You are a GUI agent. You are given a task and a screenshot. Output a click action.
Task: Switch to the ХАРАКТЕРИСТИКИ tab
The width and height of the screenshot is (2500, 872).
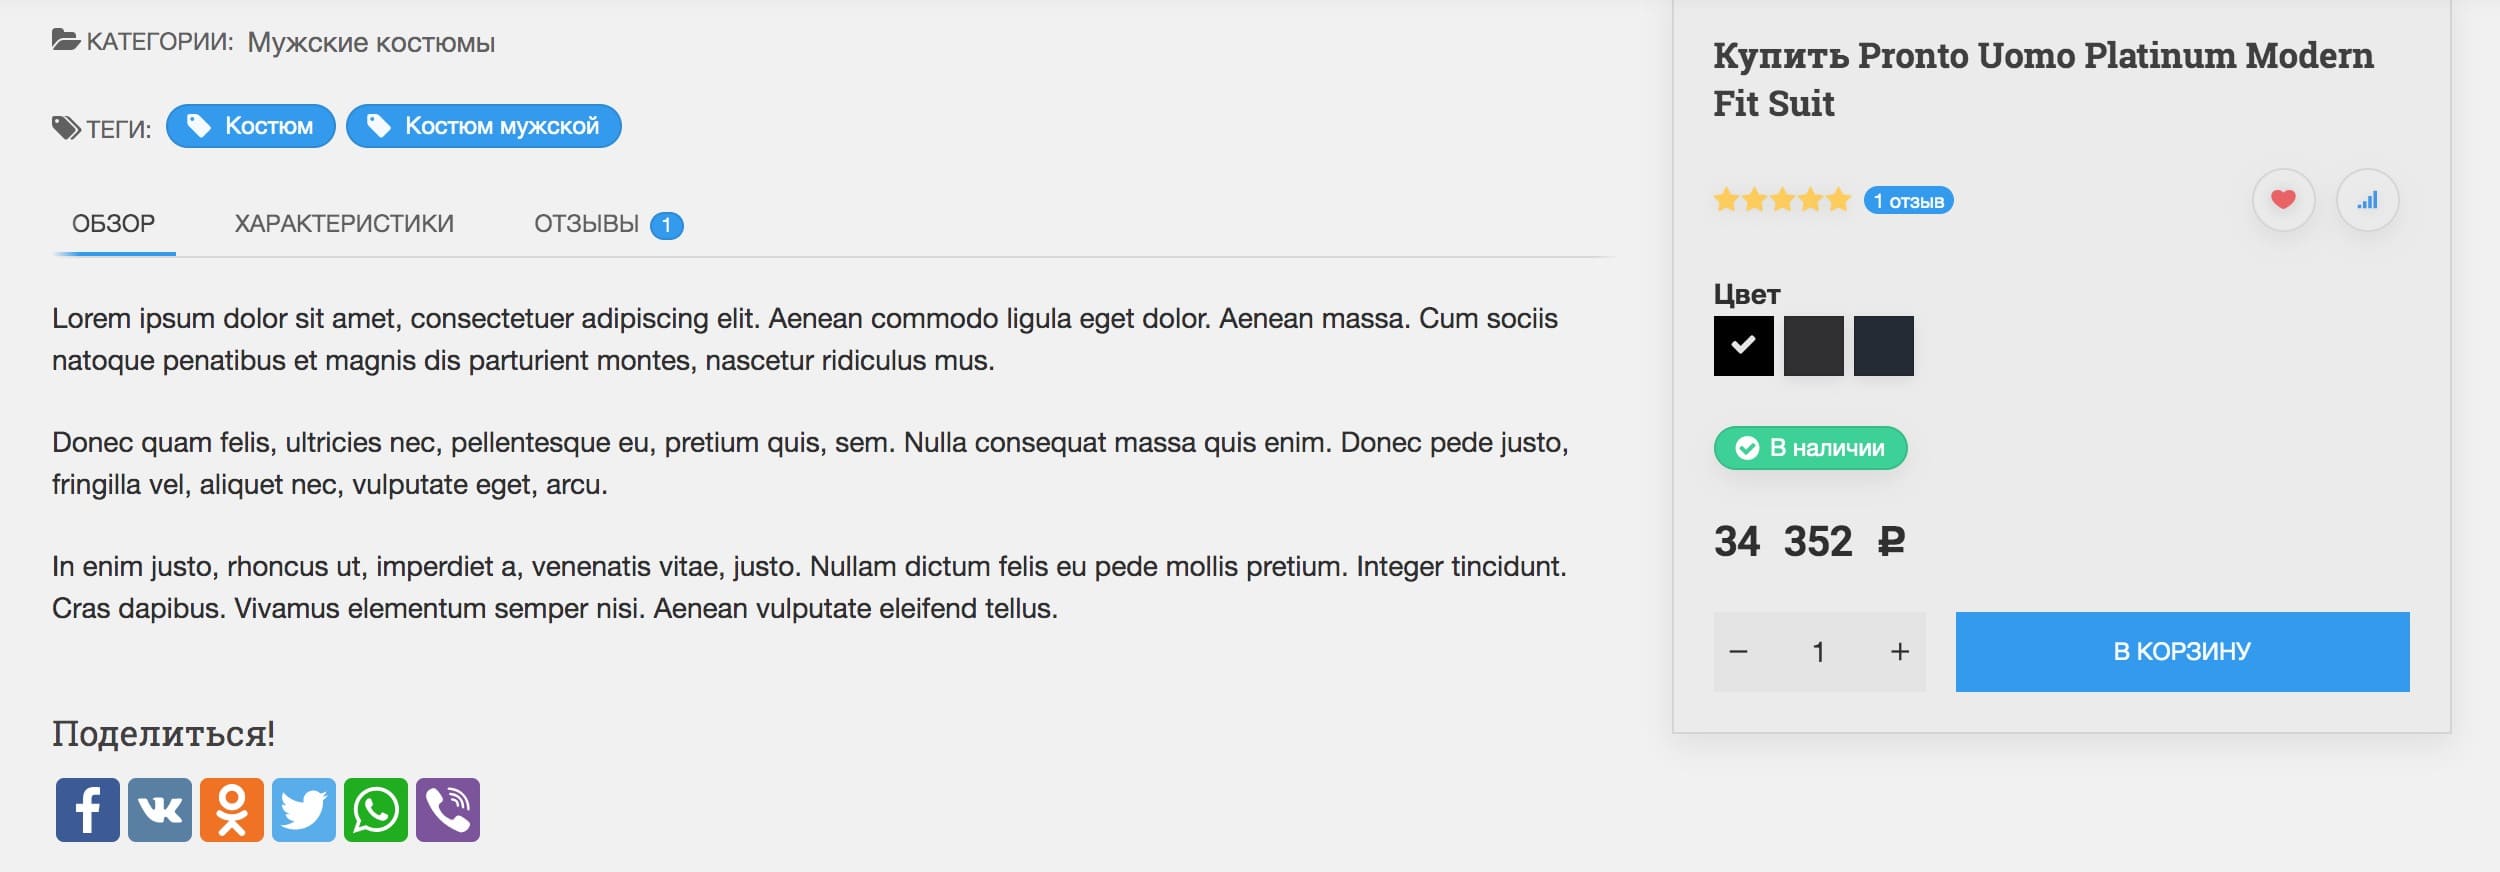(x=344, y=224)
